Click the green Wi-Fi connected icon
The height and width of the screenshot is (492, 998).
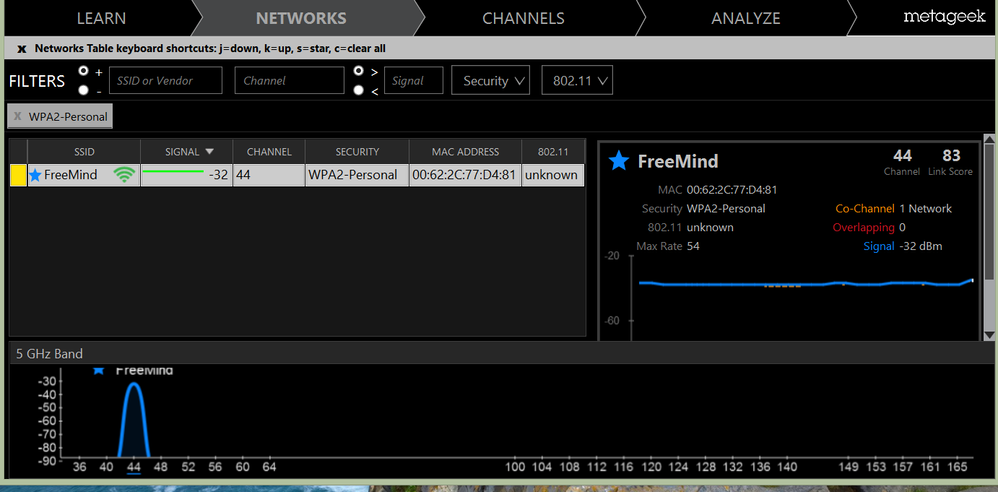tap(125, 175)
